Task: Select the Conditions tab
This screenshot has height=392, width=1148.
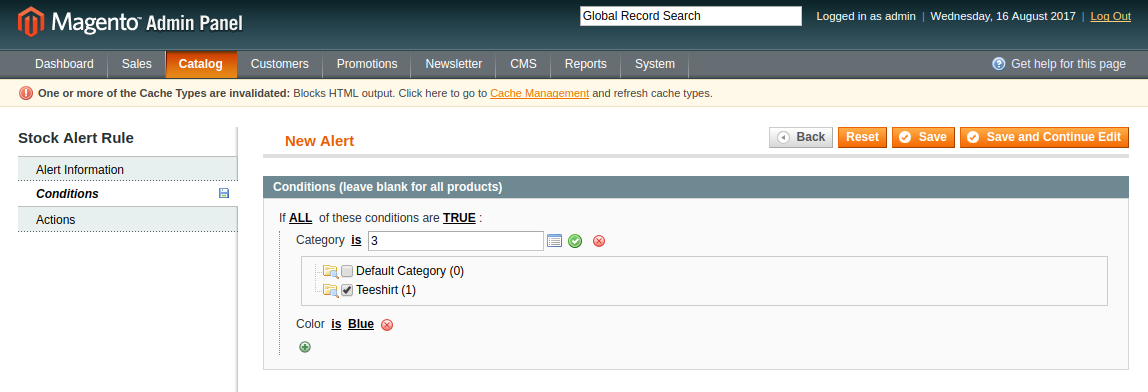Action: (127, 194)
